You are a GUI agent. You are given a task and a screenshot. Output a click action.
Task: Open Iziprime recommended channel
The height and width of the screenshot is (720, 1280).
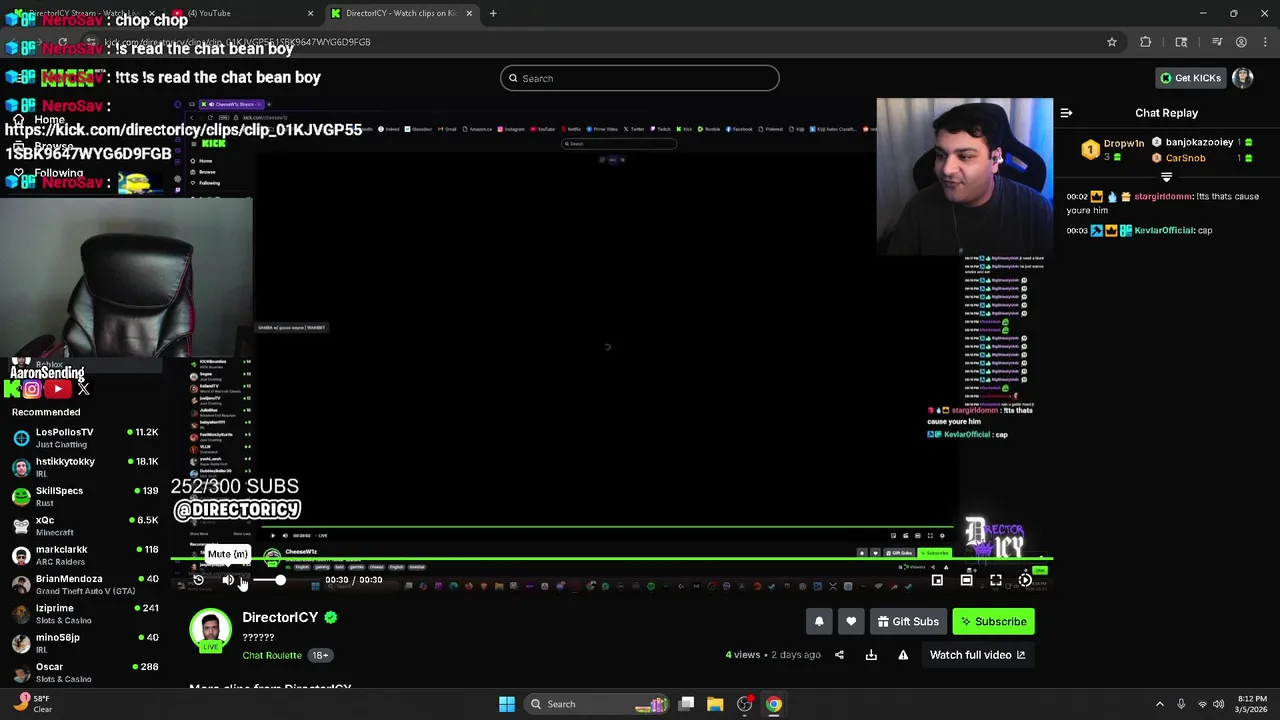tap(85, 614)
